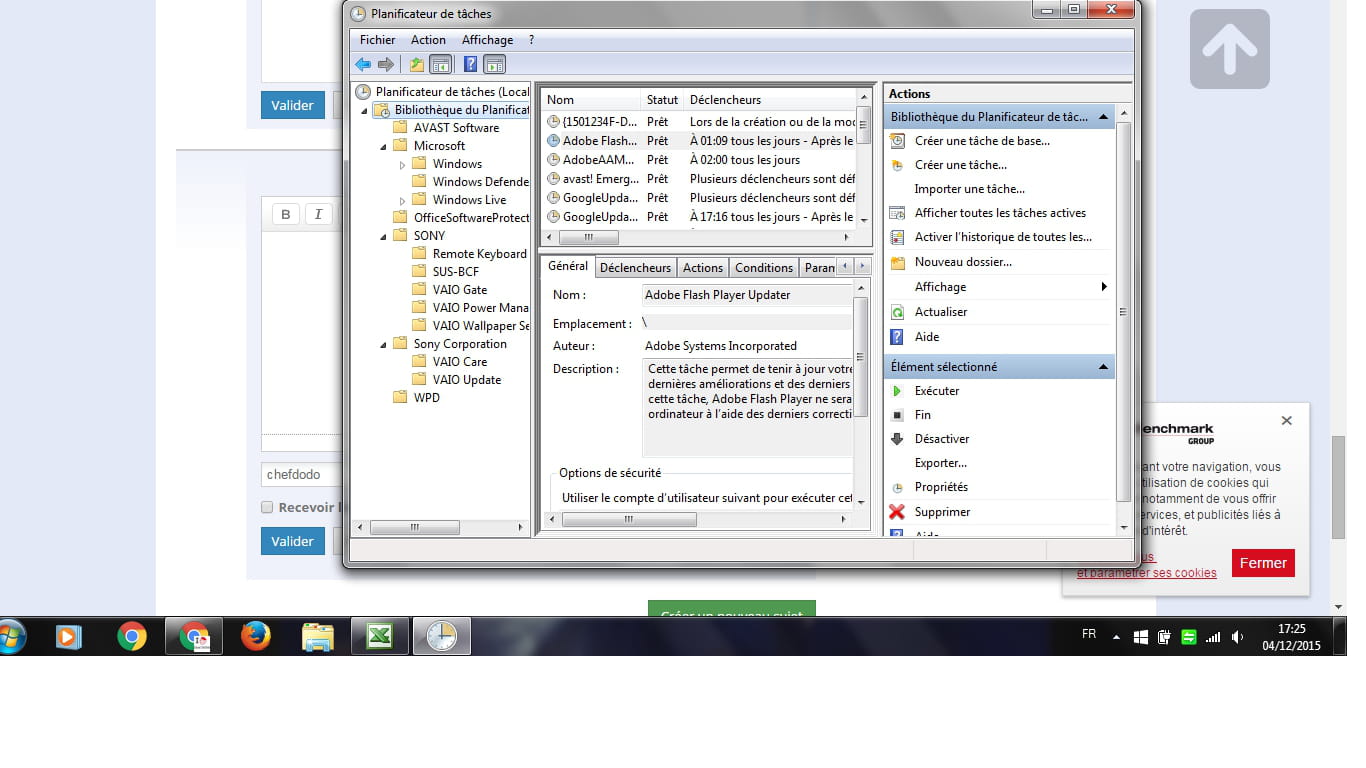The width and height of the screenshot is (1366, 768).
Task: Open the Affichage submenu arrow in Actions
Action: click(1104, 287)
